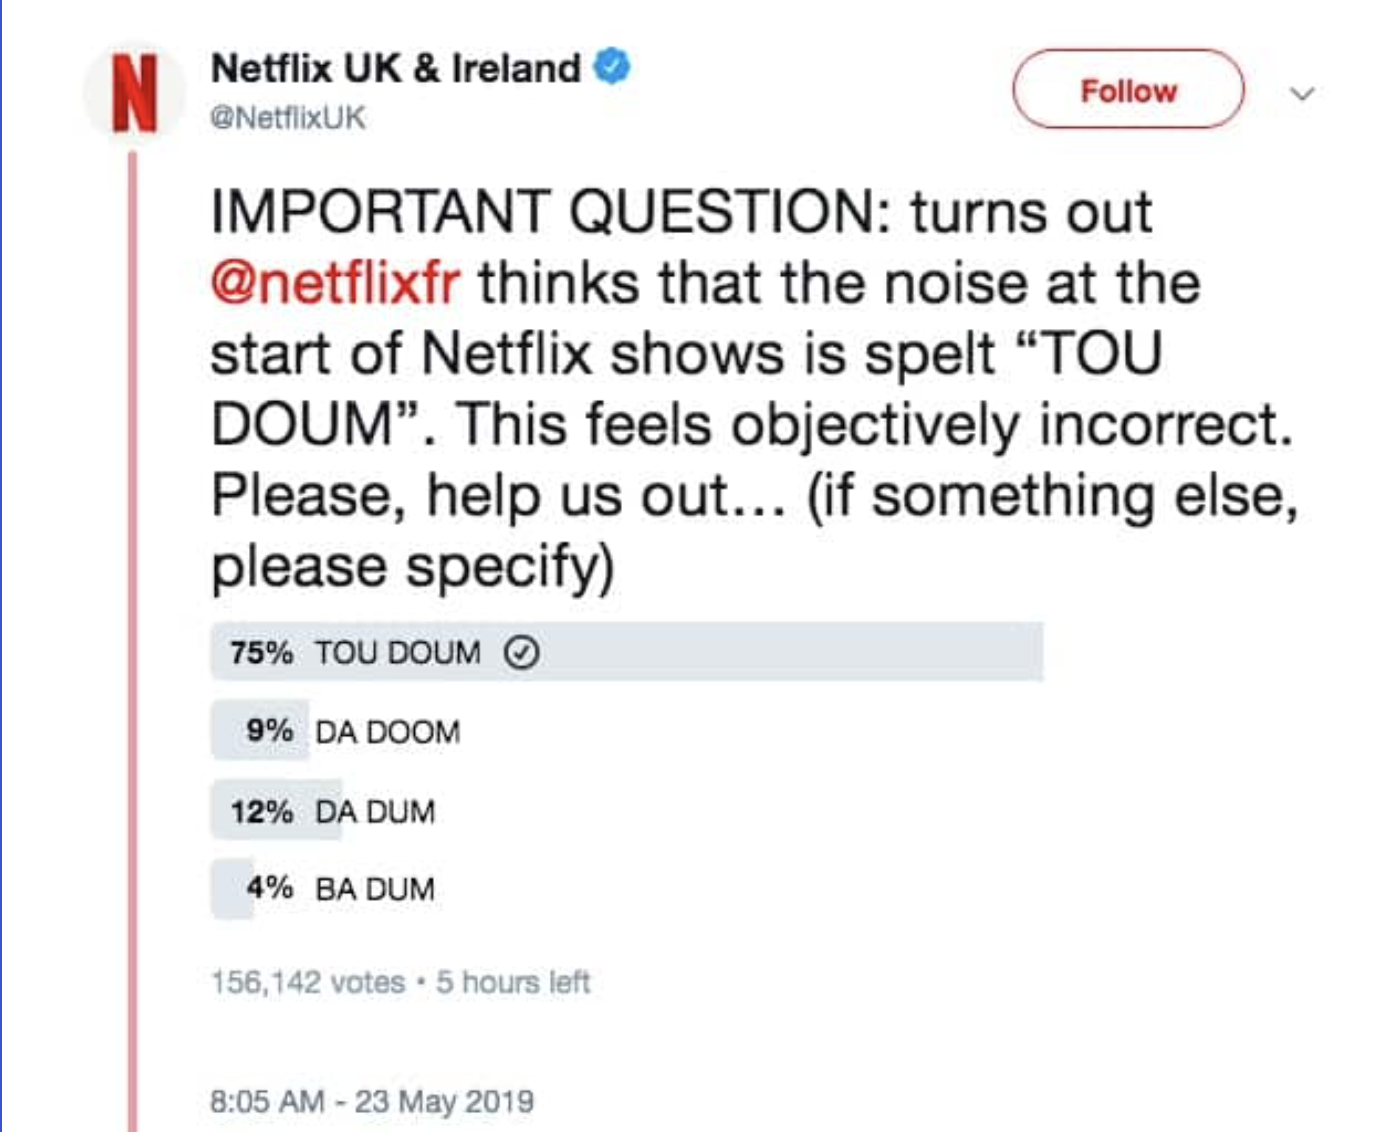Click the Netflix N profile avatar
The image size is (1386, 1132).
coord(134,93)
